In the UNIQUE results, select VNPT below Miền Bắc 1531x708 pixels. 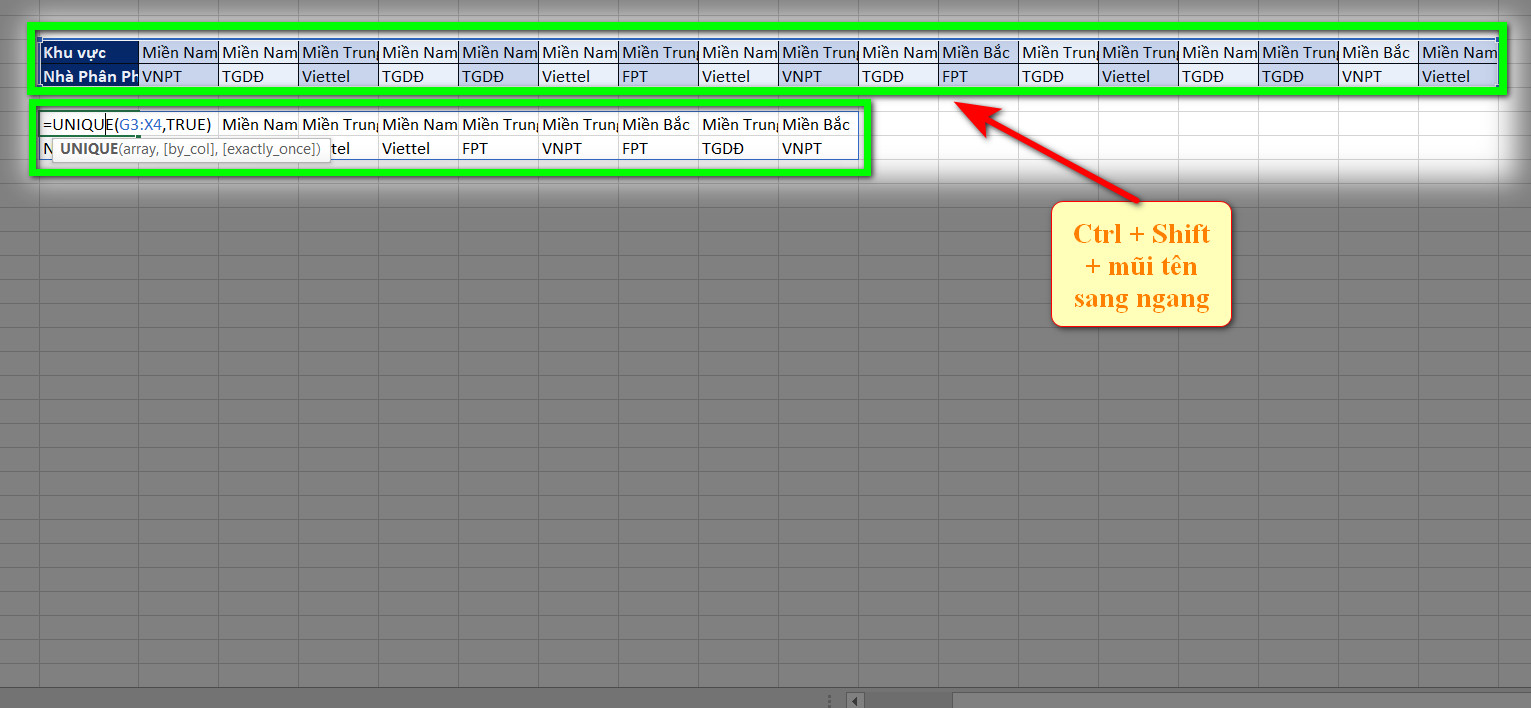pos(819,148)
